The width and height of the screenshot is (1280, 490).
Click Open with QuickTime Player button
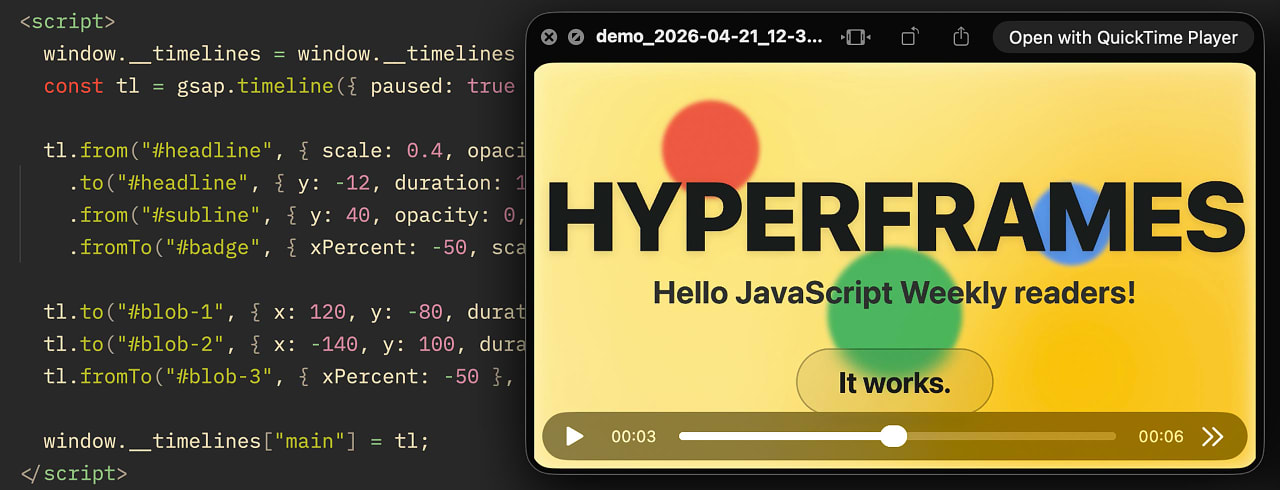(1123, 37)
